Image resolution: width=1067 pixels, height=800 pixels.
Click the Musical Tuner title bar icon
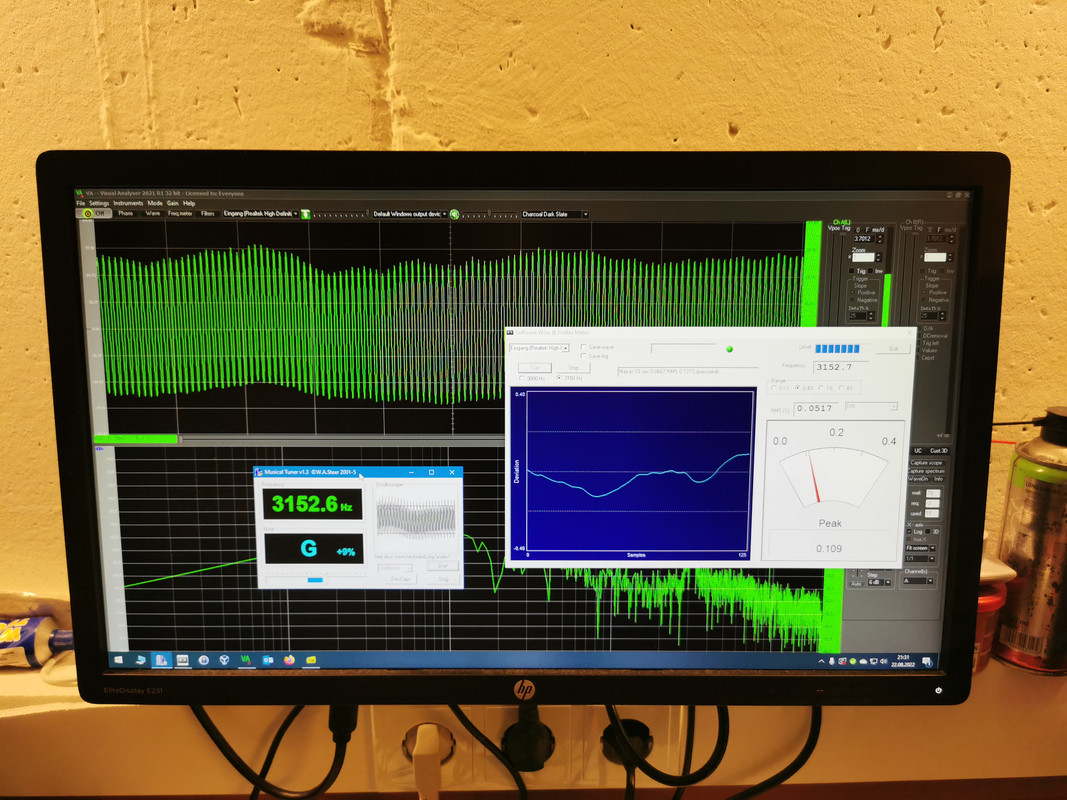[x=259, y=472]
